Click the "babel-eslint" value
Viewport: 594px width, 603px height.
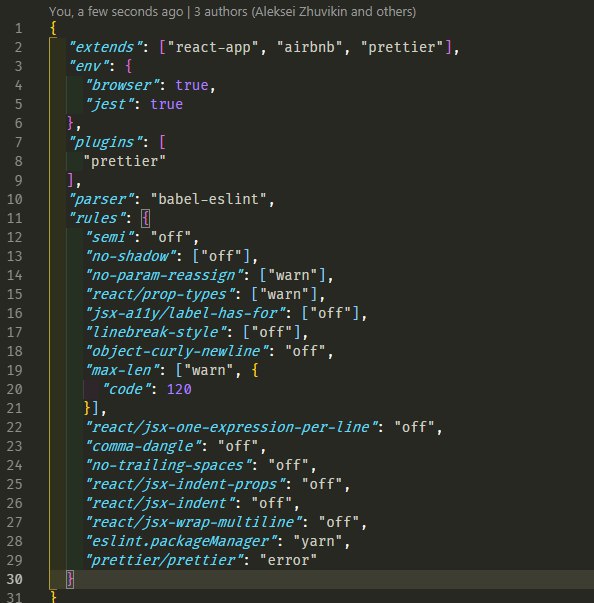pos(209,199)
